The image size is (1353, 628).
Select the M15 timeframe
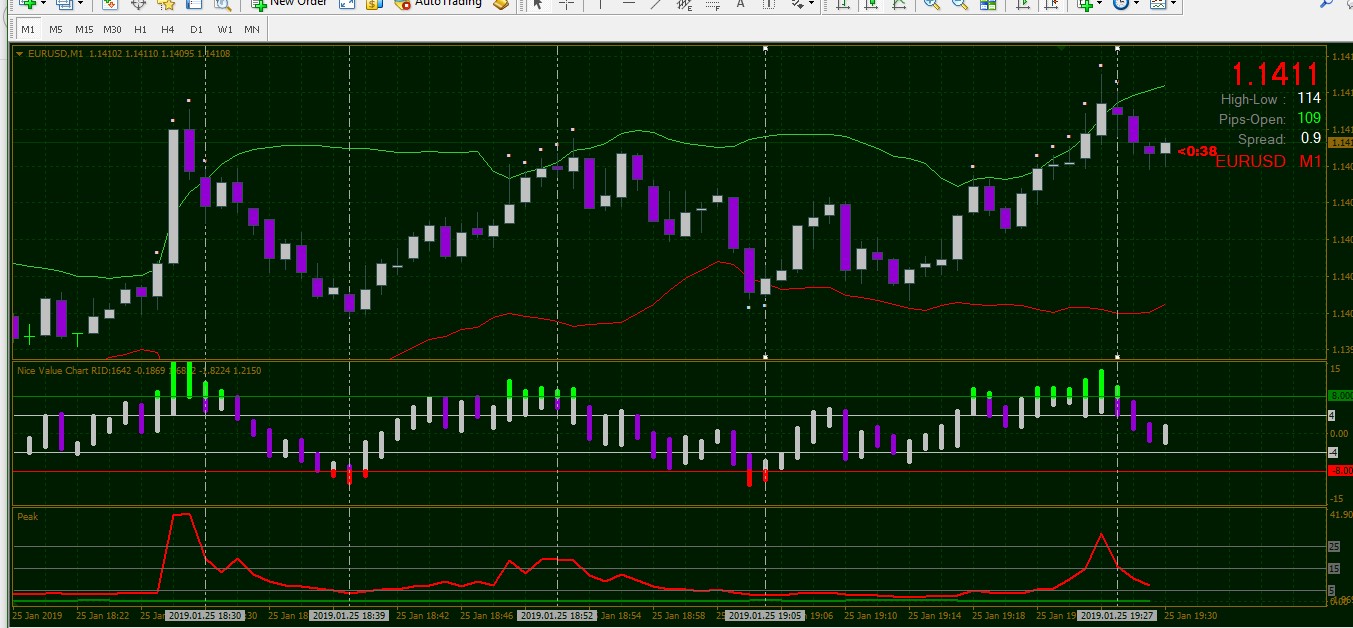click(x=84, y=29)
